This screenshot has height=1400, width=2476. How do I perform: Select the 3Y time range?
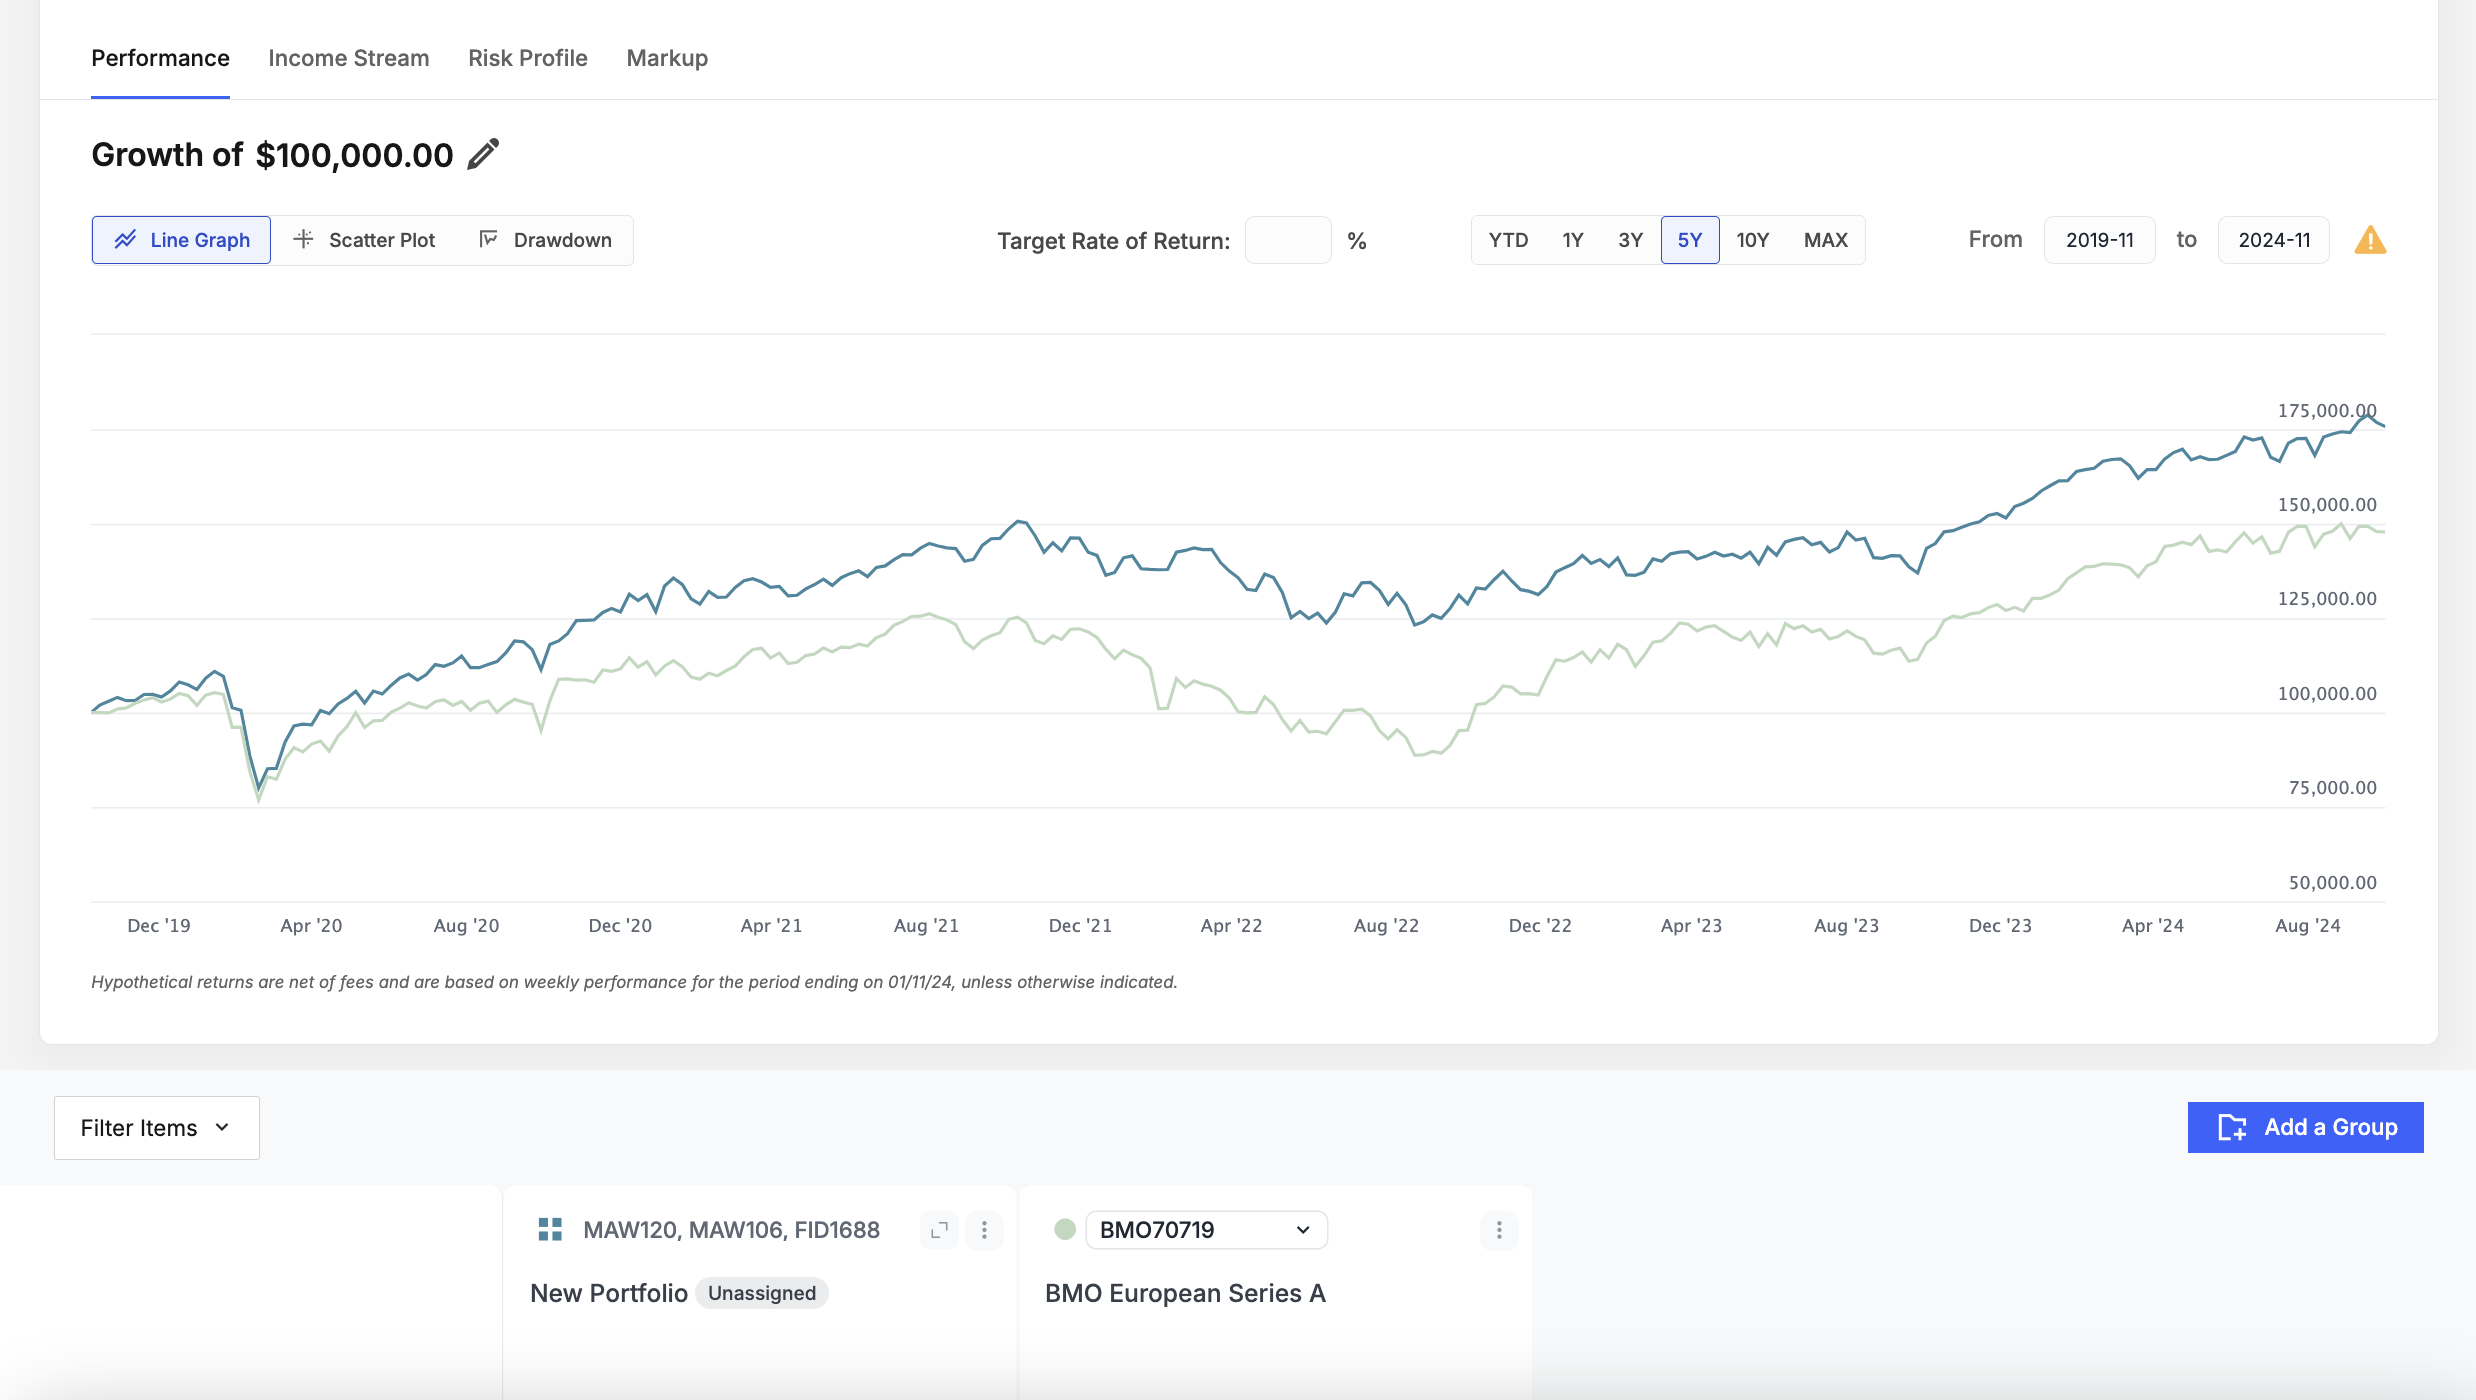pos(1630,240)
